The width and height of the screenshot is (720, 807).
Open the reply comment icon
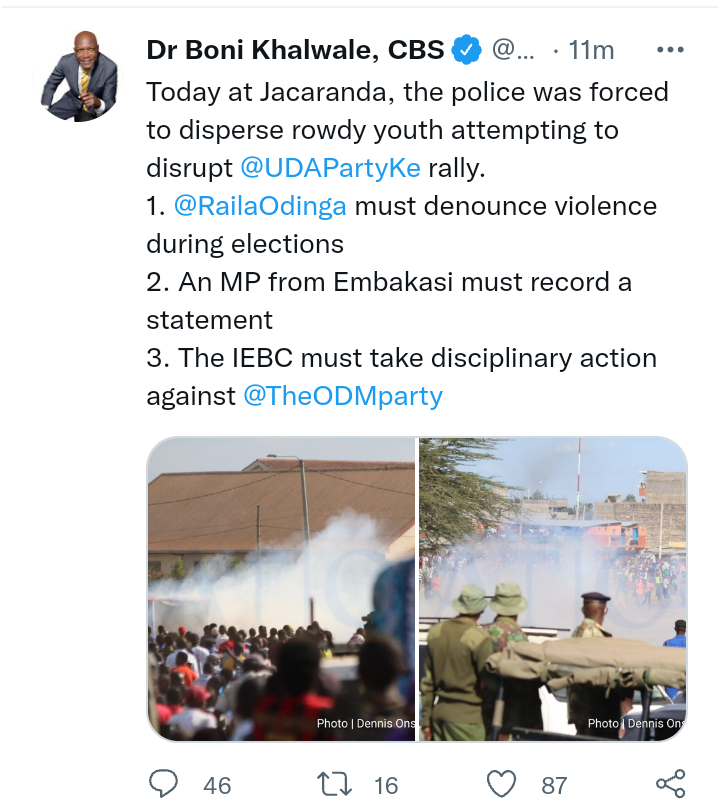[x=163, y=784]
